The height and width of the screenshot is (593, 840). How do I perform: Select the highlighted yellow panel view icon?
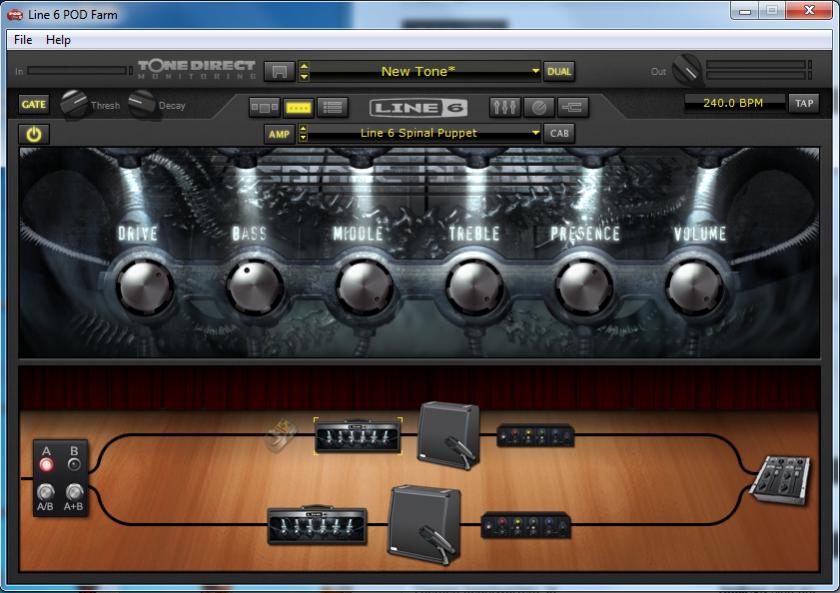click(x=298, y=107)
